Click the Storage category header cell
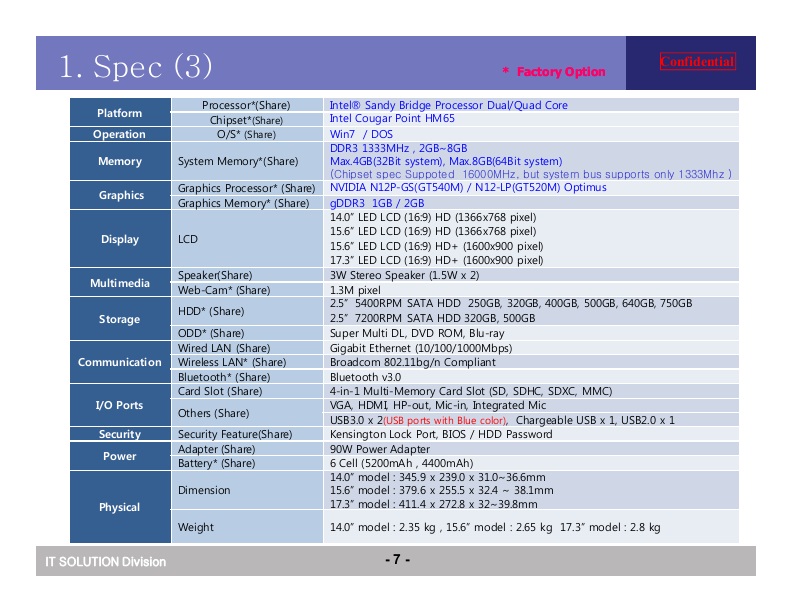This screenshot has height=612, width=792. click(x=120, y=319)
